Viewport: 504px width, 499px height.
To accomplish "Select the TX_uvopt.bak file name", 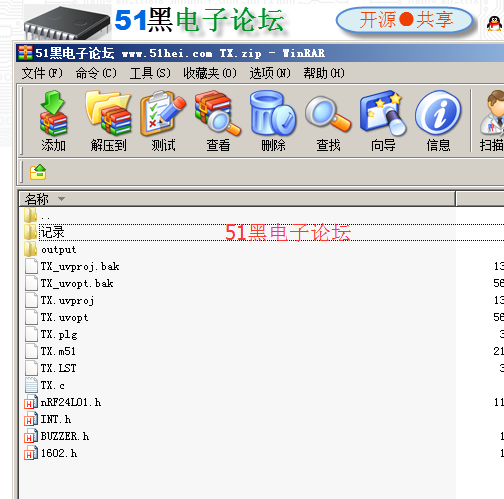I will 77,283.
